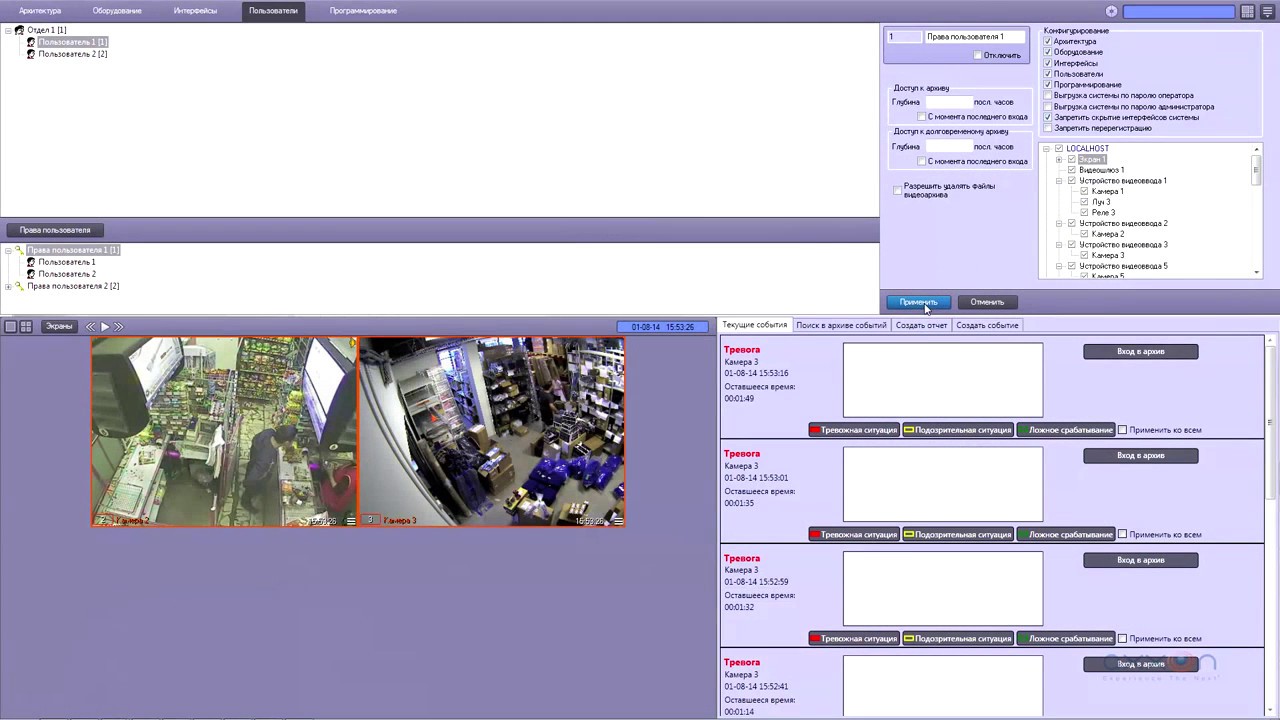Click the department icon next to Отдел 1

(19, 30)
